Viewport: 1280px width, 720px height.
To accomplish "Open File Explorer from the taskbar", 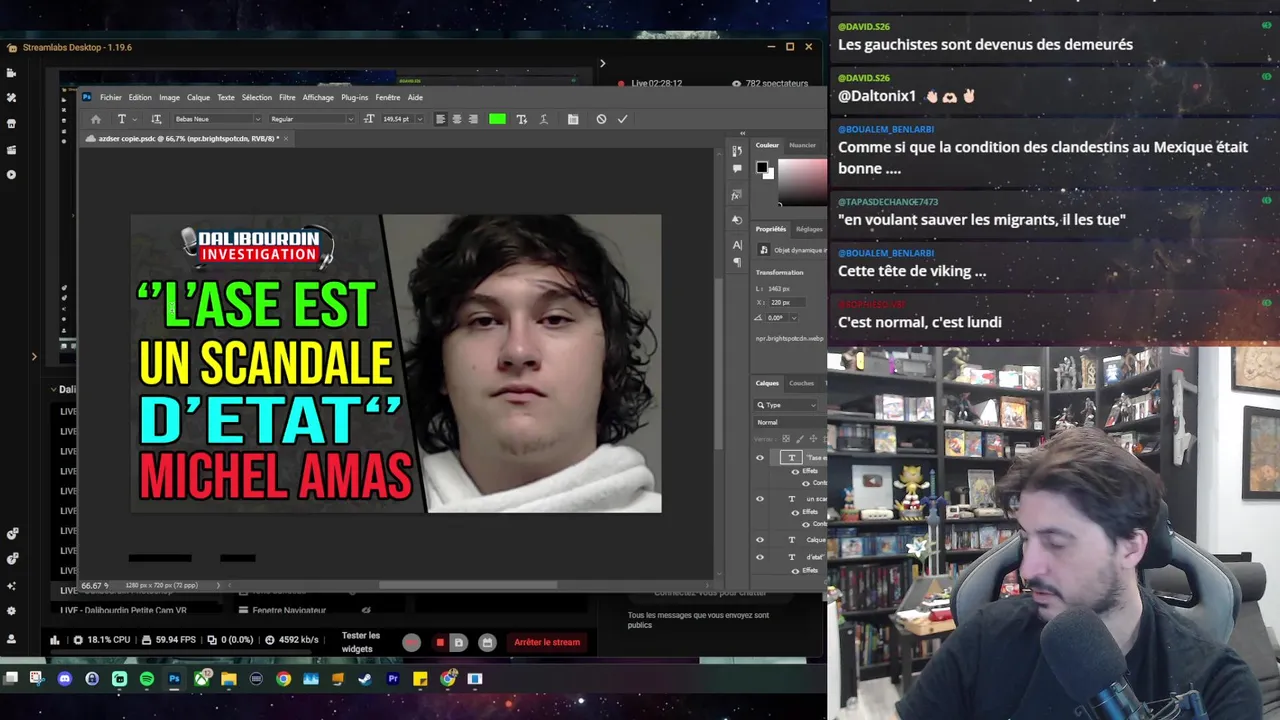I will [229, 679].
